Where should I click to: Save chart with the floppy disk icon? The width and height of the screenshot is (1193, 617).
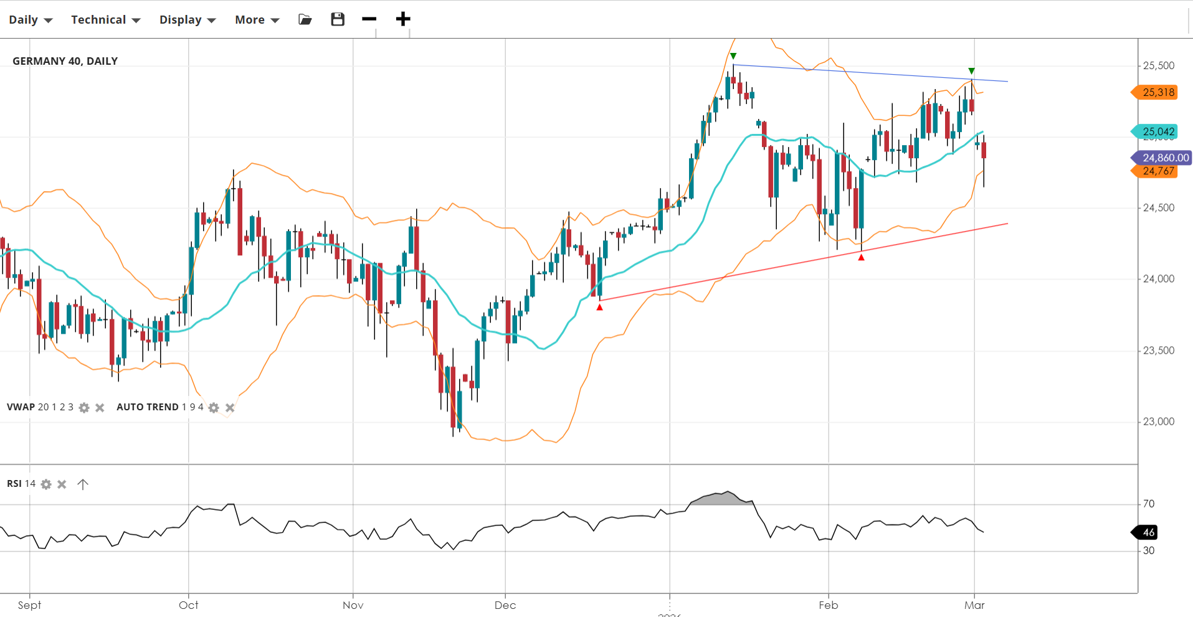coord(338,20)
